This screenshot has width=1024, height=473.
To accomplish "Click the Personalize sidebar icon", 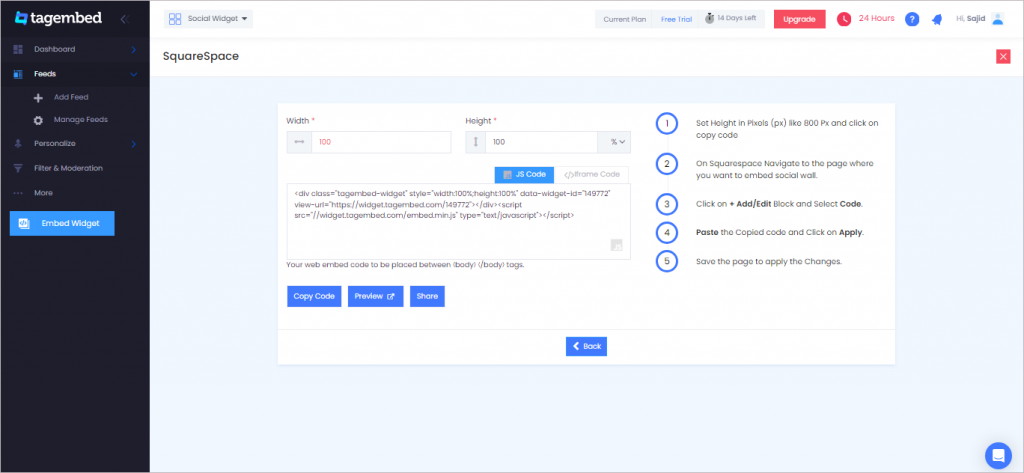I will 18,144.
